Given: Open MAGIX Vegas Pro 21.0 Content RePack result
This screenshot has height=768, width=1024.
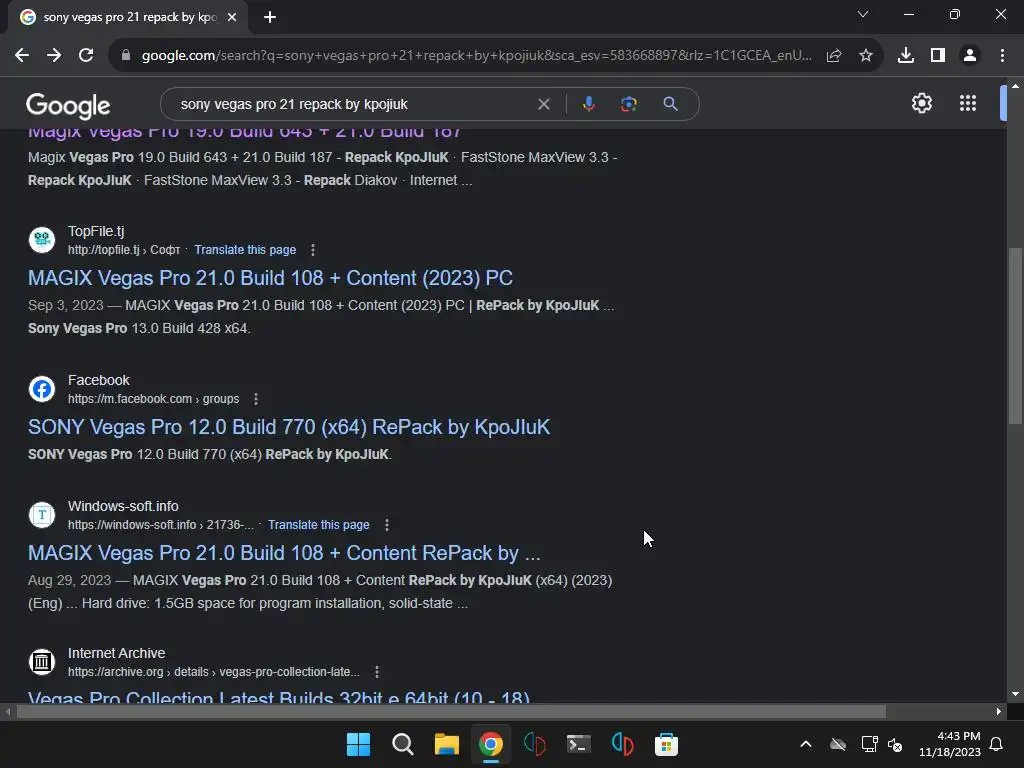Looking at the screenshot, I should coord(284,553).
